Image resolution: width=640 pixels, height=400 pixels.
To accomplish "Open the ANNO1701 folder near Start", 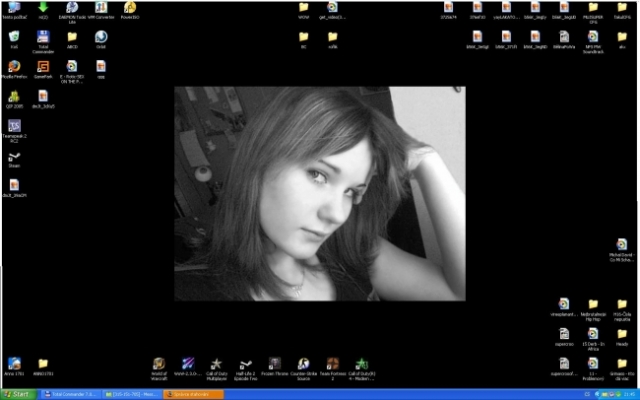I will coord(43,366).
